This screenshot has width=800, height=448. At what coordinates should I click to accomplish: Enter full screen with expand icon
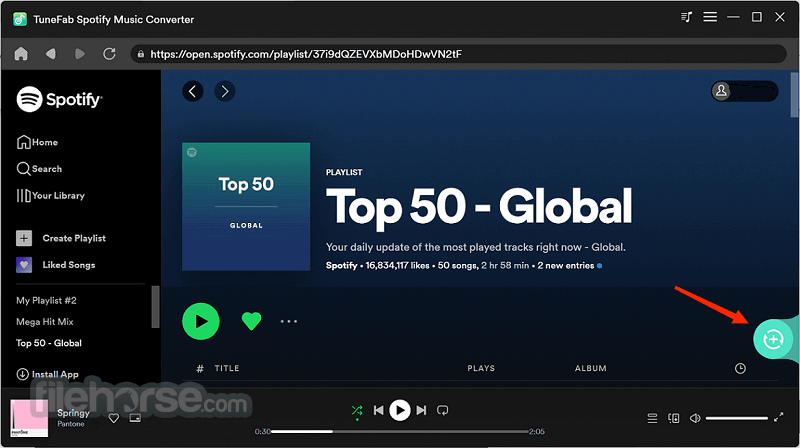coord(779,418)
